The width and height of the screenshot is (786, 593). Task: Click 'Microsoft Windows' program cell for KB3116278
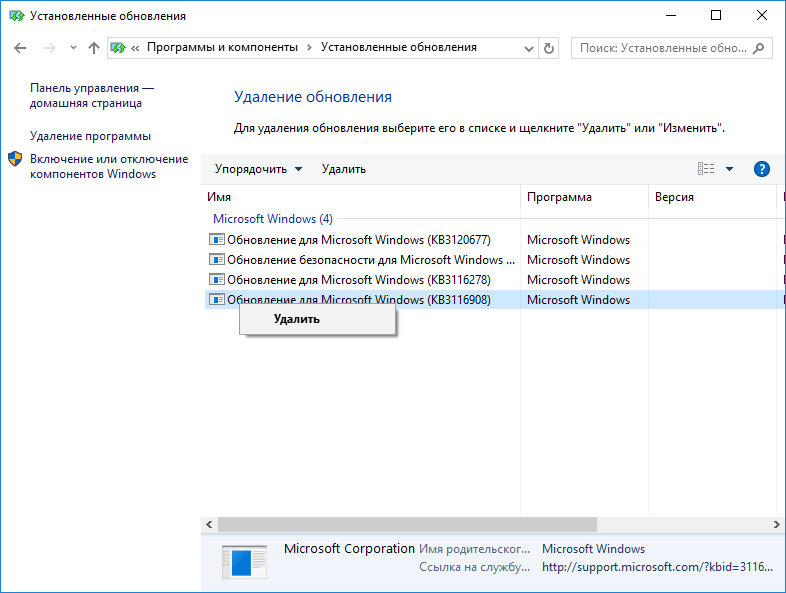[x=578, y=280]
